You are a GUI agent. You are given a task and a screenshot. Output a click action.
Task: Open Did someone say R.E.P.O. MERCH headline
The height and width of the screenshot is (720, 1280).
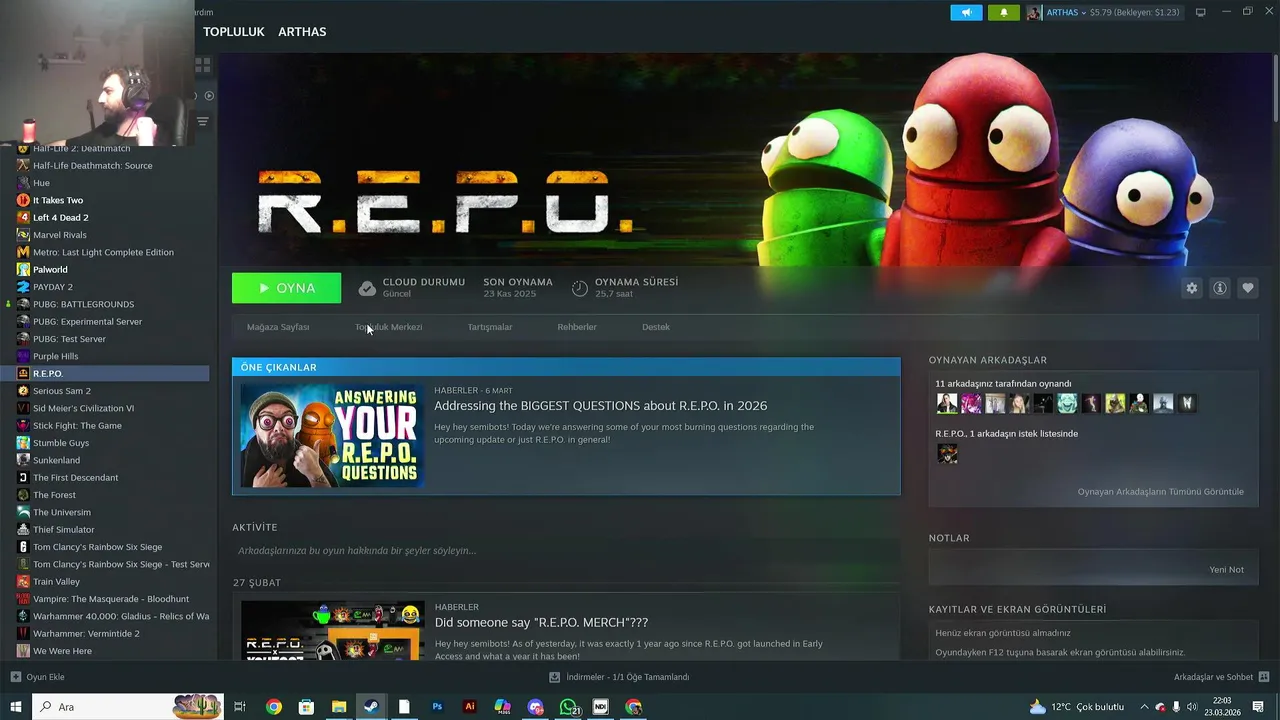point(541,623)
